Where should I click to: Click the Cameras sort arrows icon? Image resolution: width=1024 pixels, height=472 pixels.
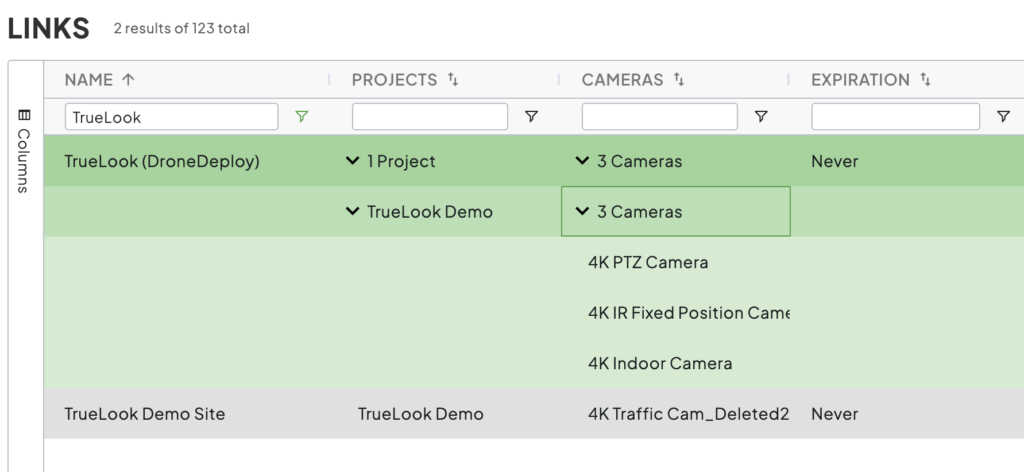point(679,80)
